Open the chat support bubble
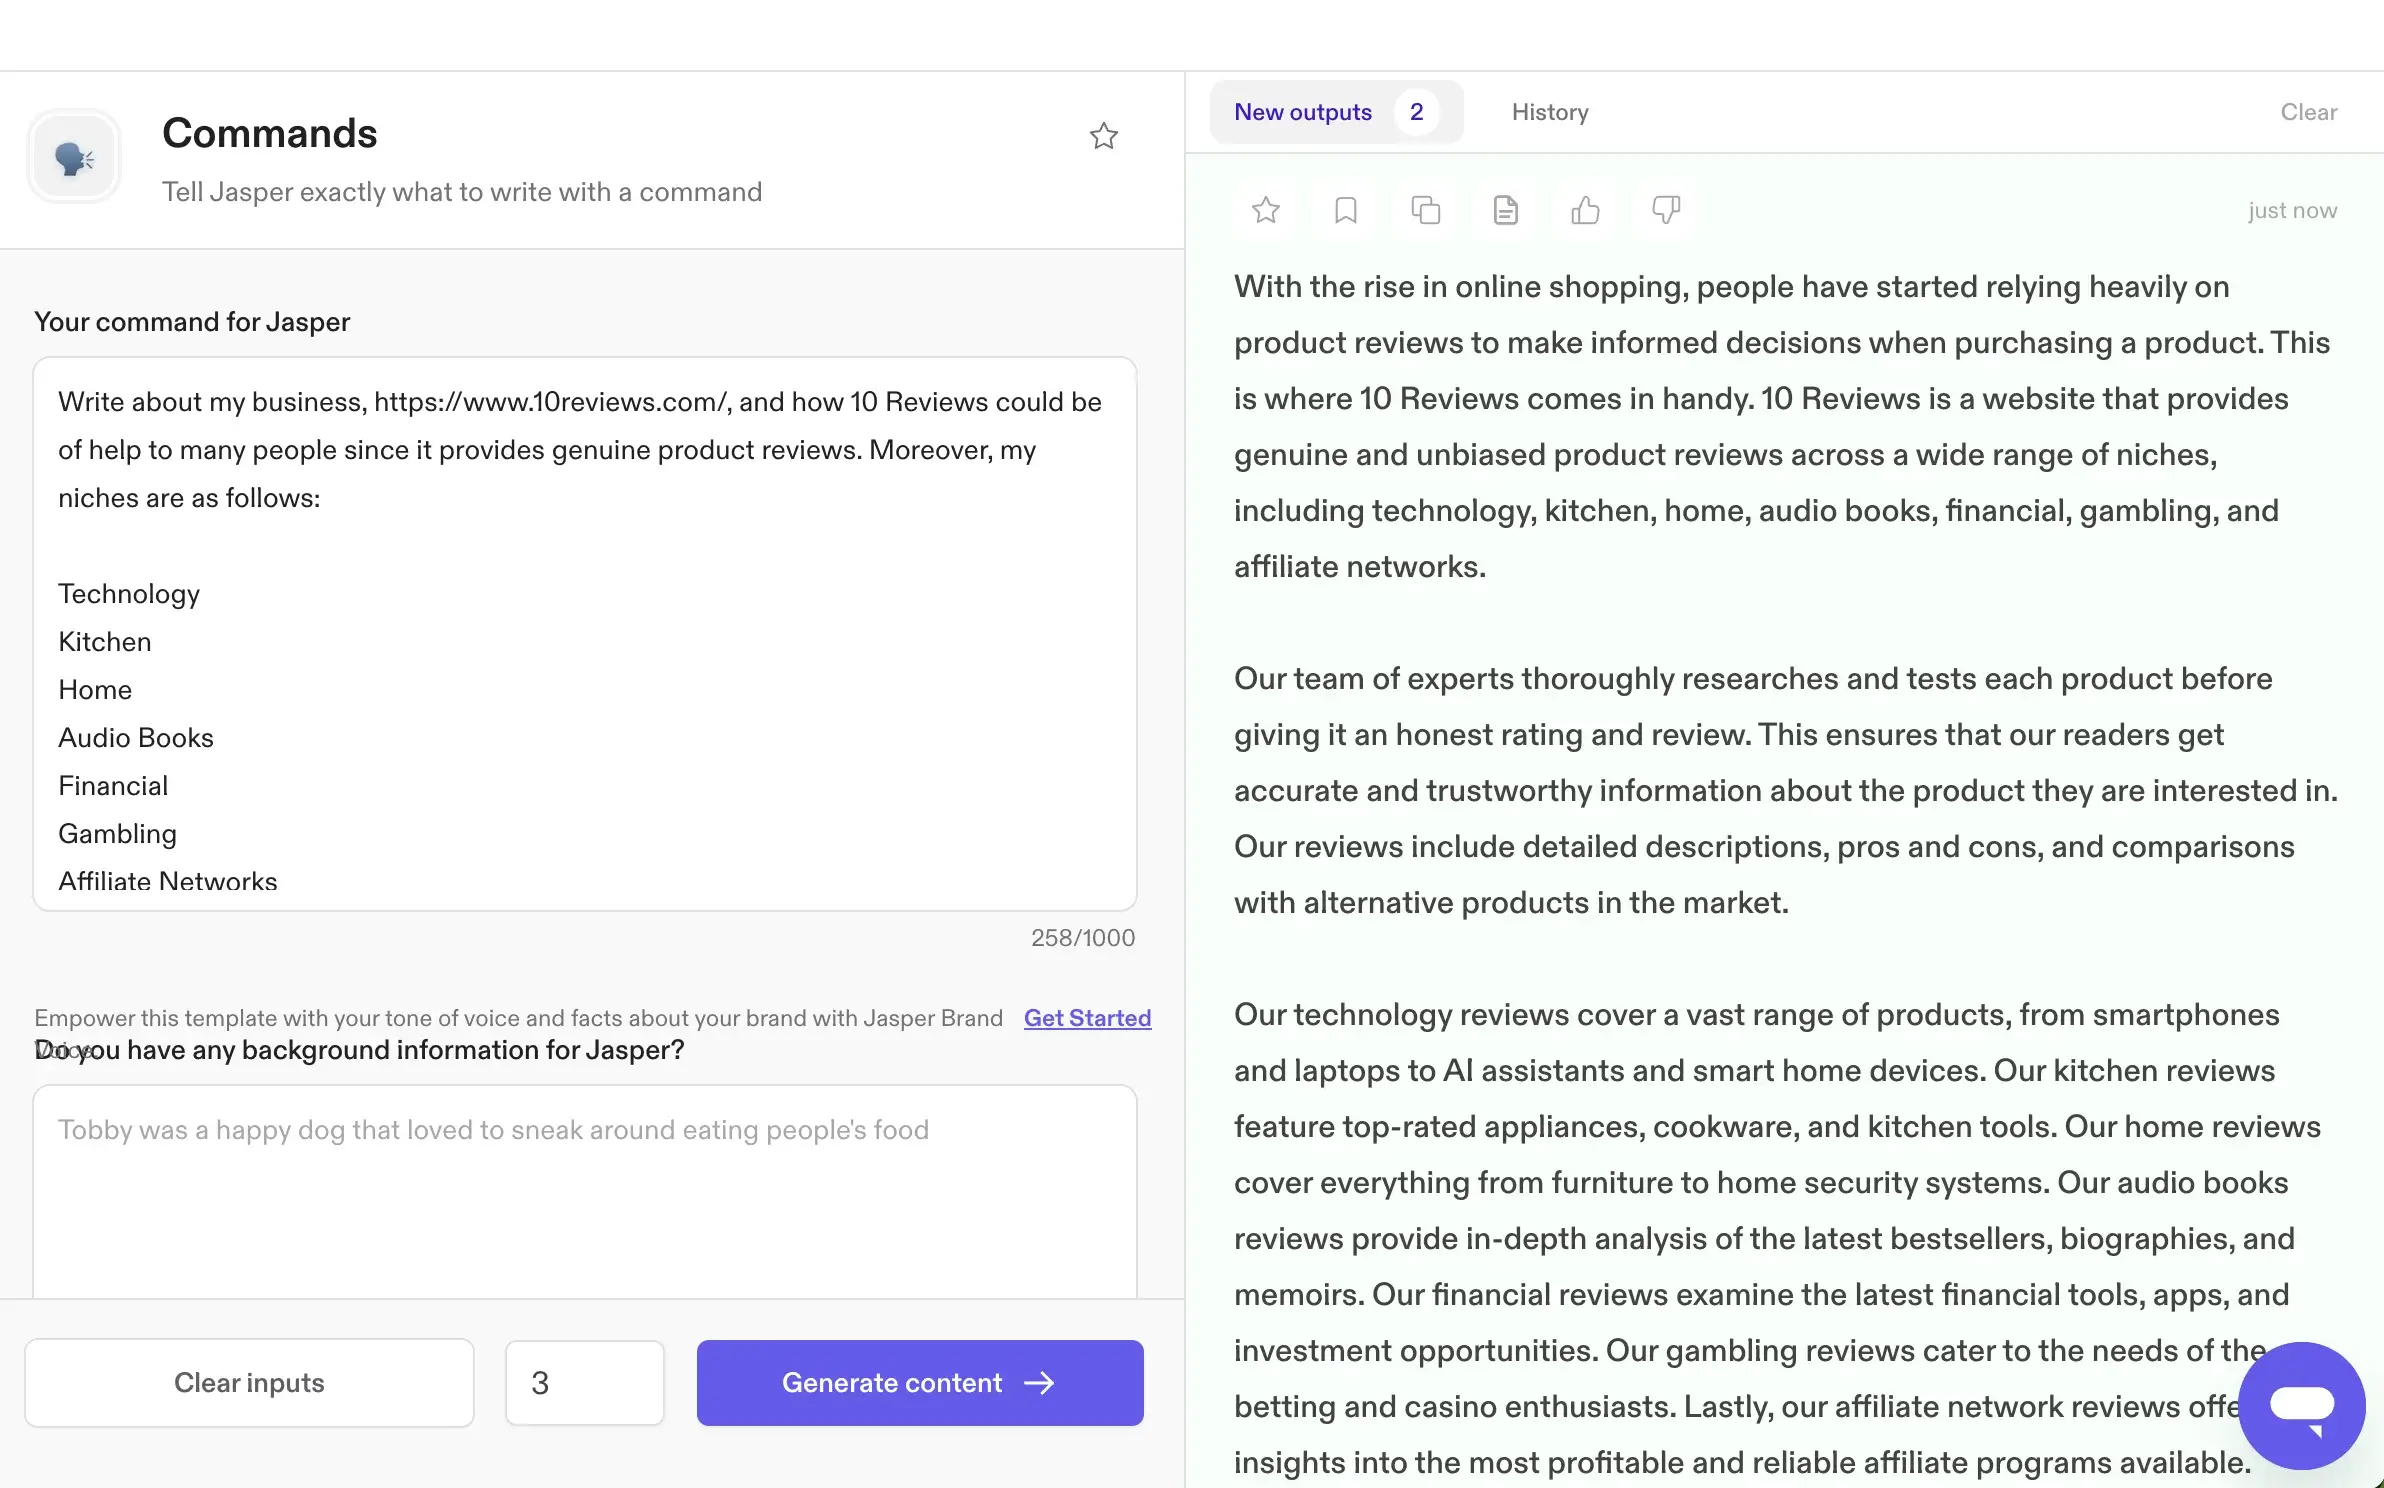This screenshot has width=2384, height=1488. point(2302,1405)
